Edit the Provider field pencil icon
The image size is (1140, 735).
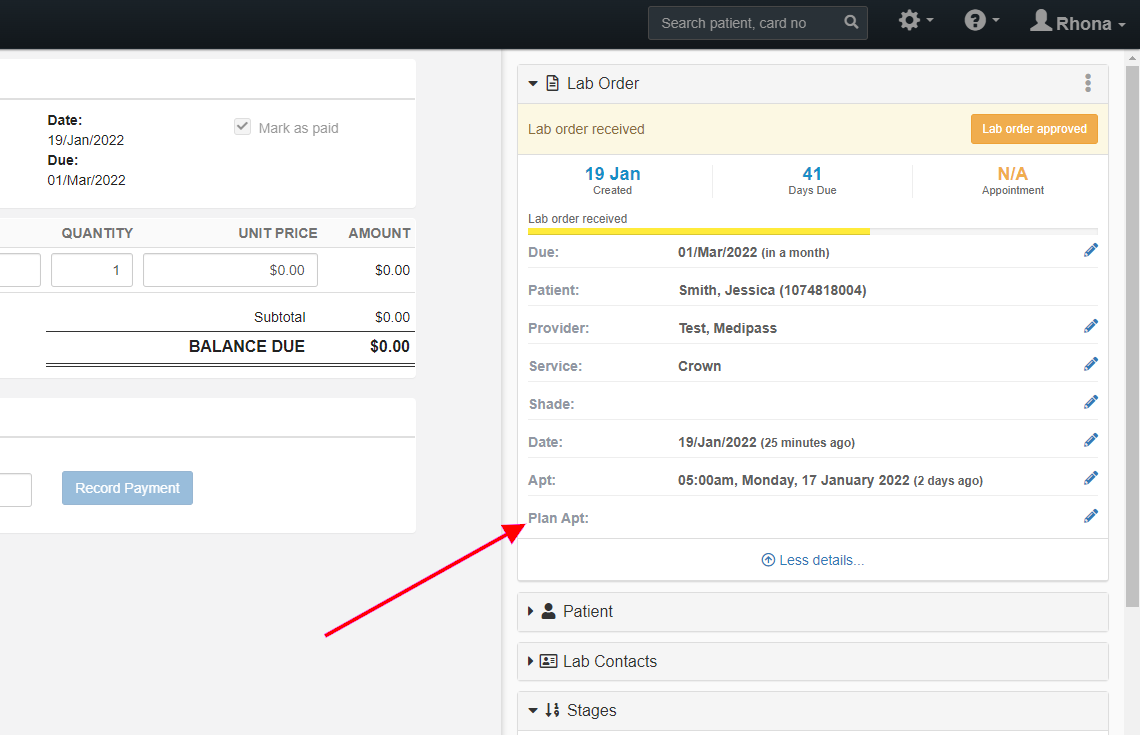click(1091, 326)
